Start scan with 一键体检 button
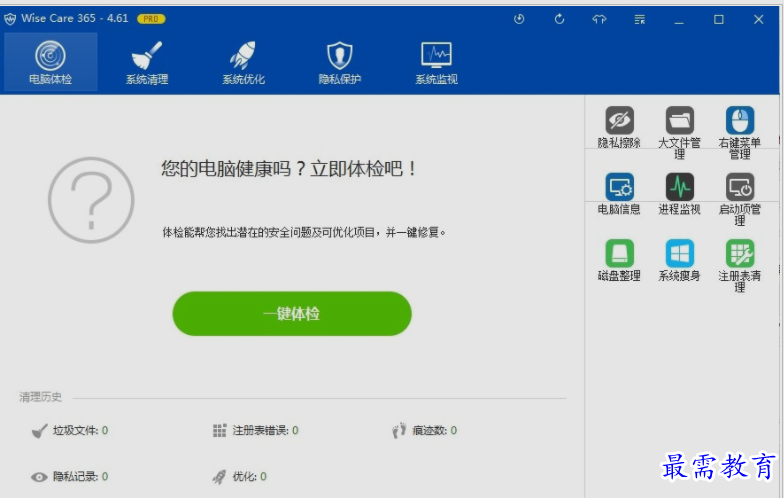784x498 pixels. 292,314
